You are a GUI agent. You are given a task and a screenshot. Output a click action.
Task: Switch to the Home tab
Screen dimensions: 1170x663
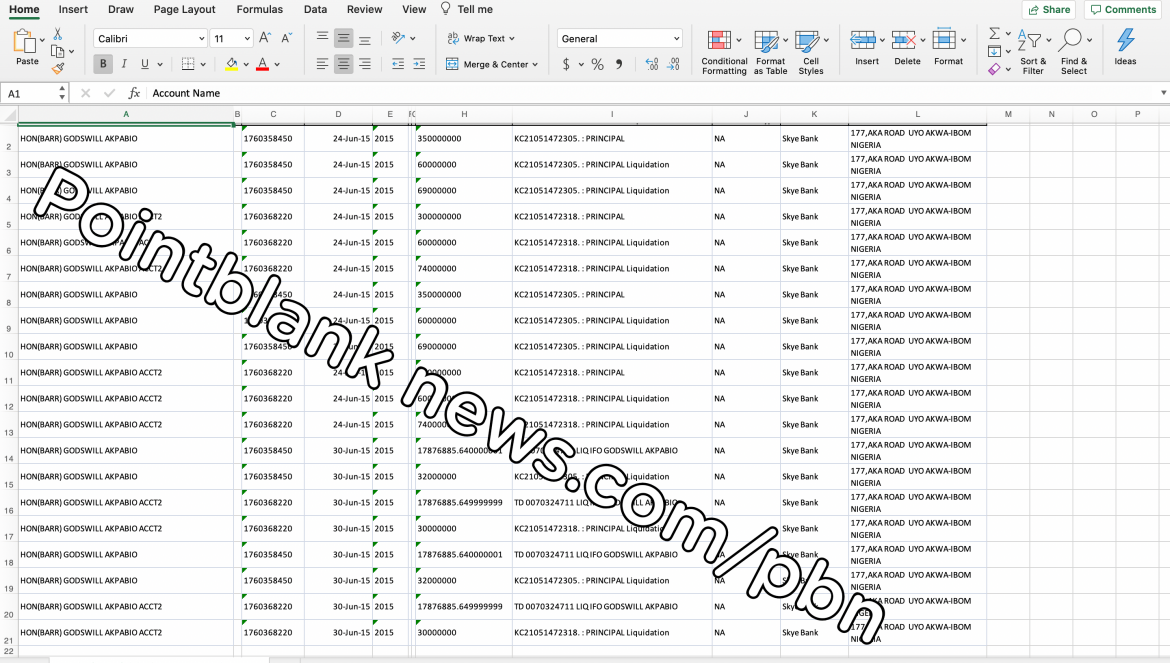[x=25, y=10]
